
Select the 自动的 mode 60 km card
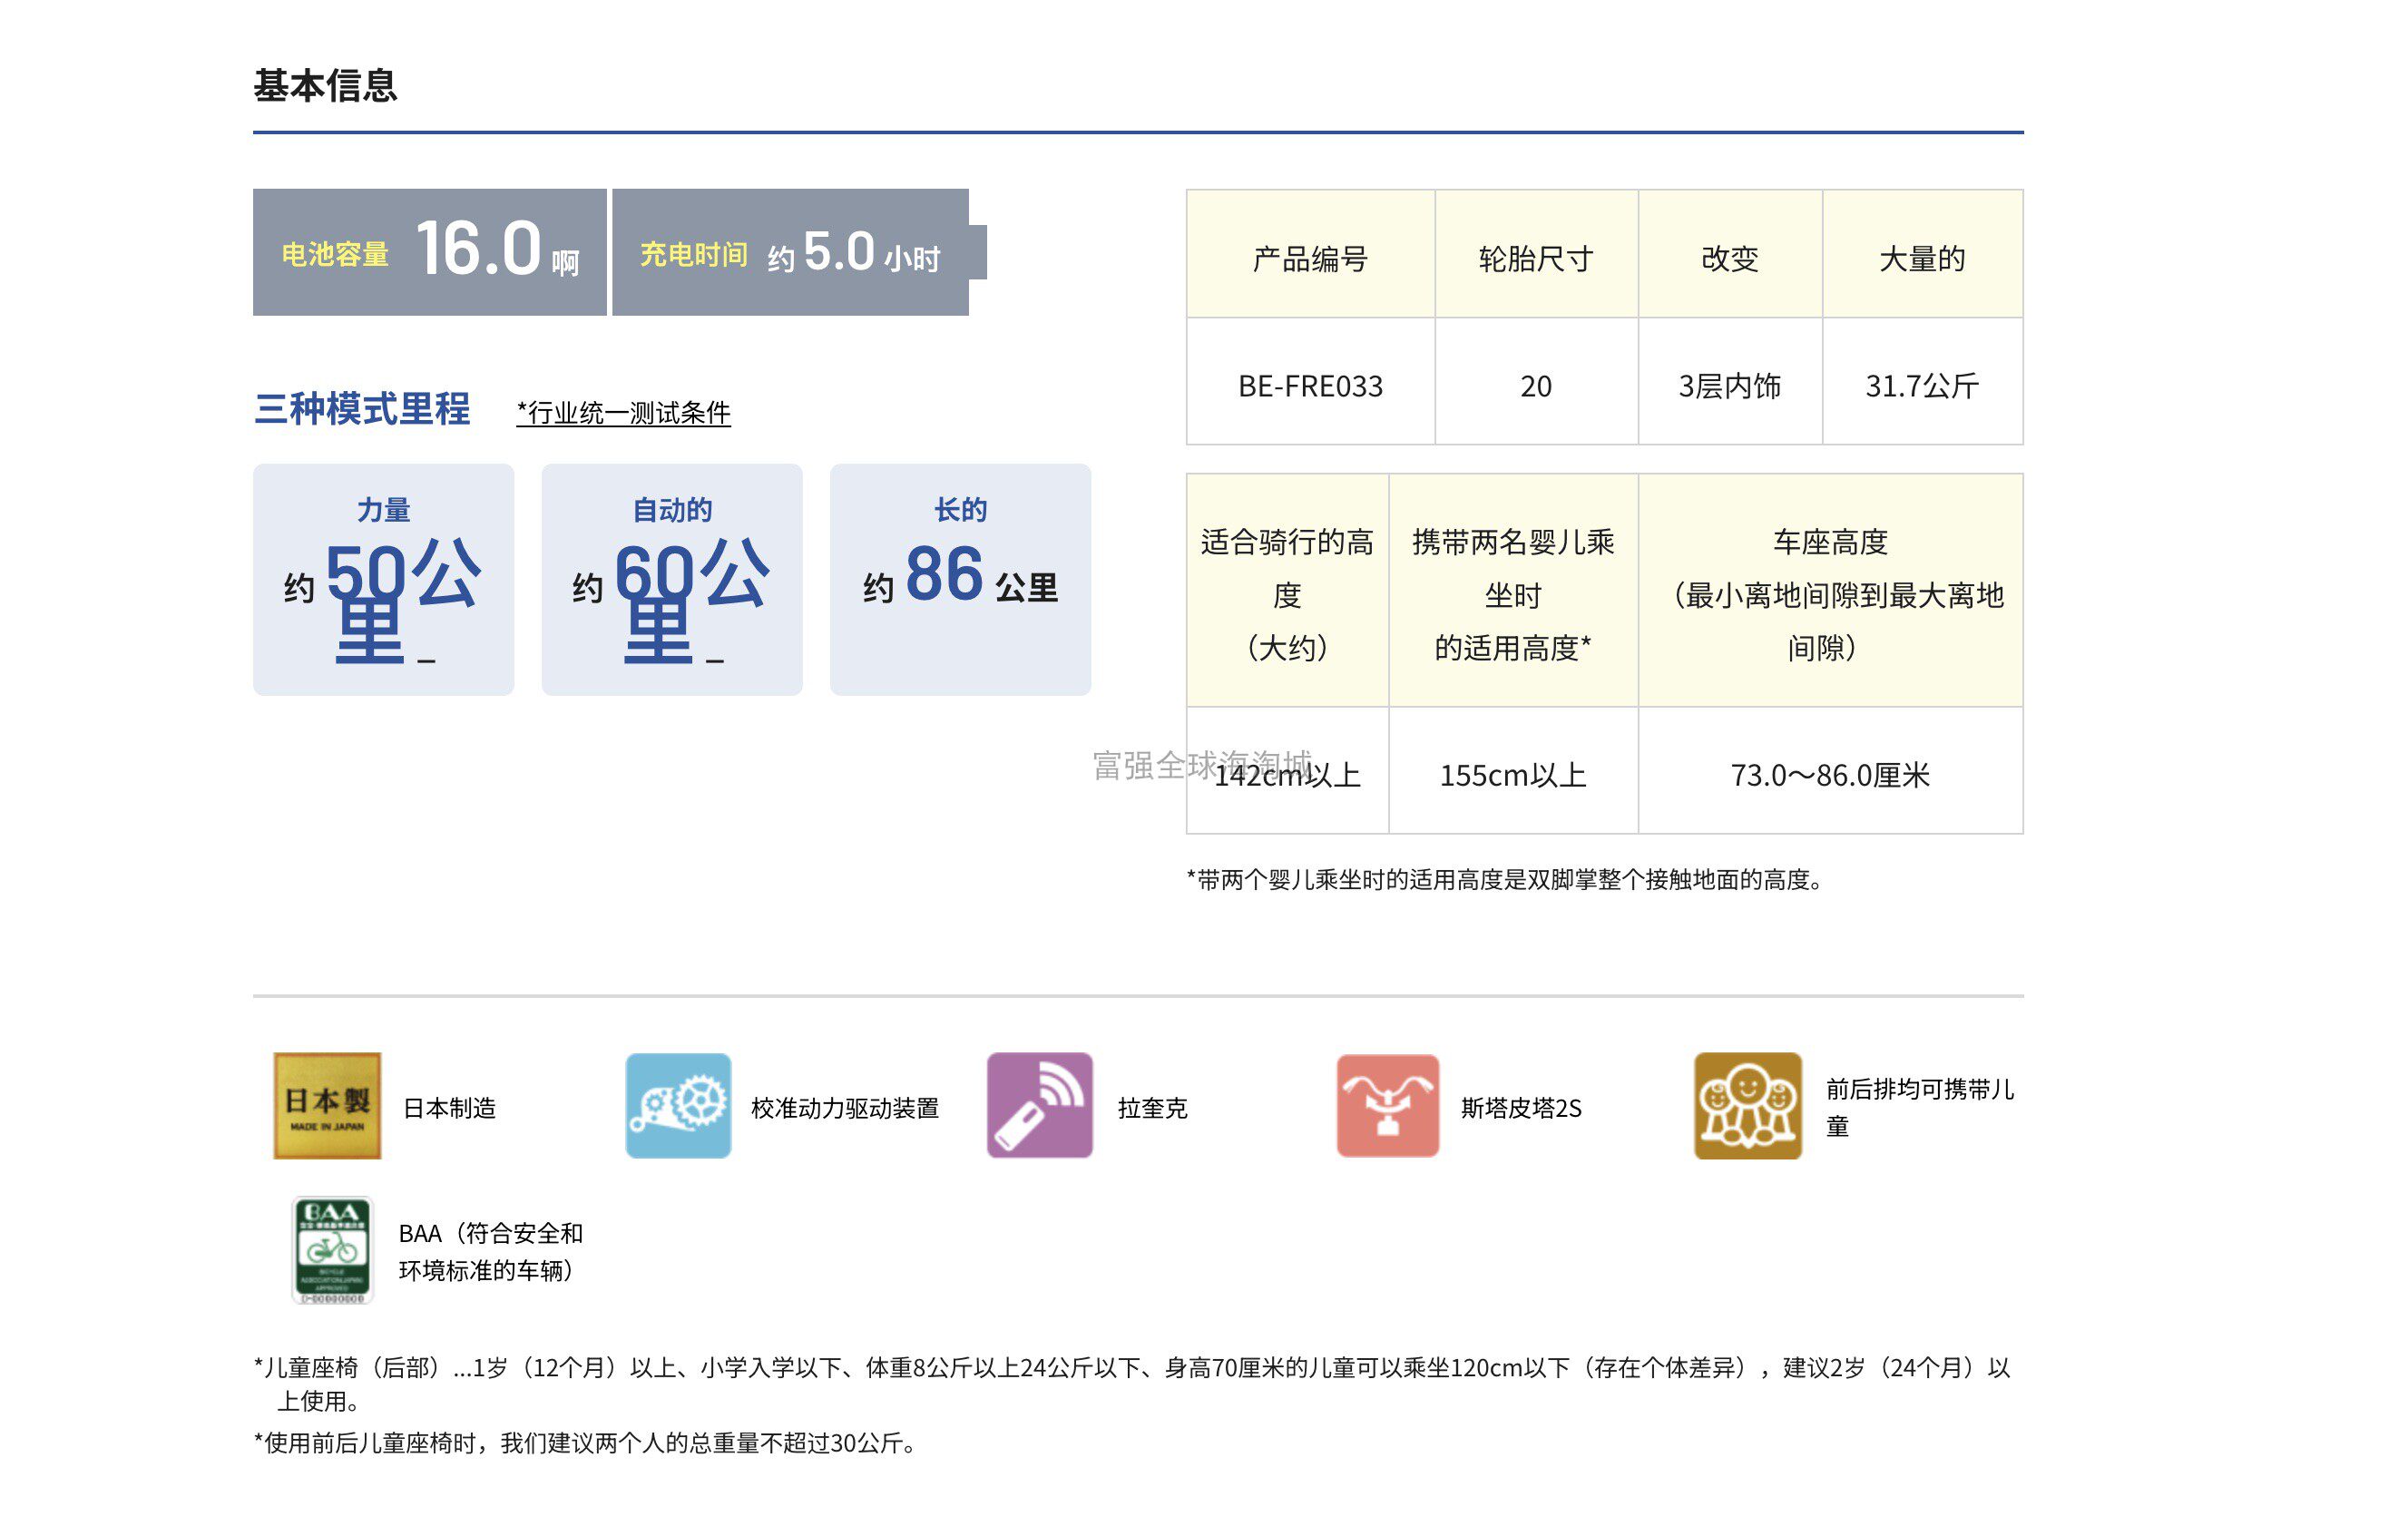click(x=672, y=579)
